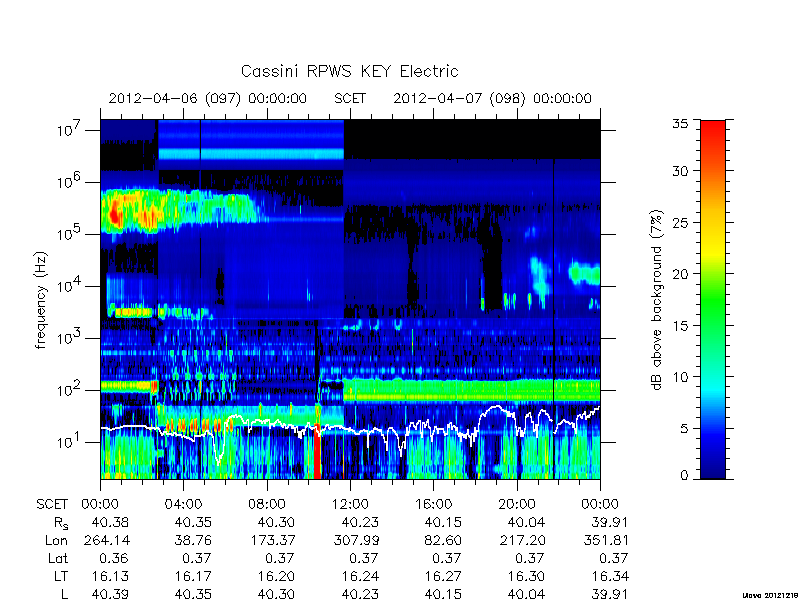Viewport: 800px width, 600px height.
Task: Click the 'Rs' row header
Action: 61,523
